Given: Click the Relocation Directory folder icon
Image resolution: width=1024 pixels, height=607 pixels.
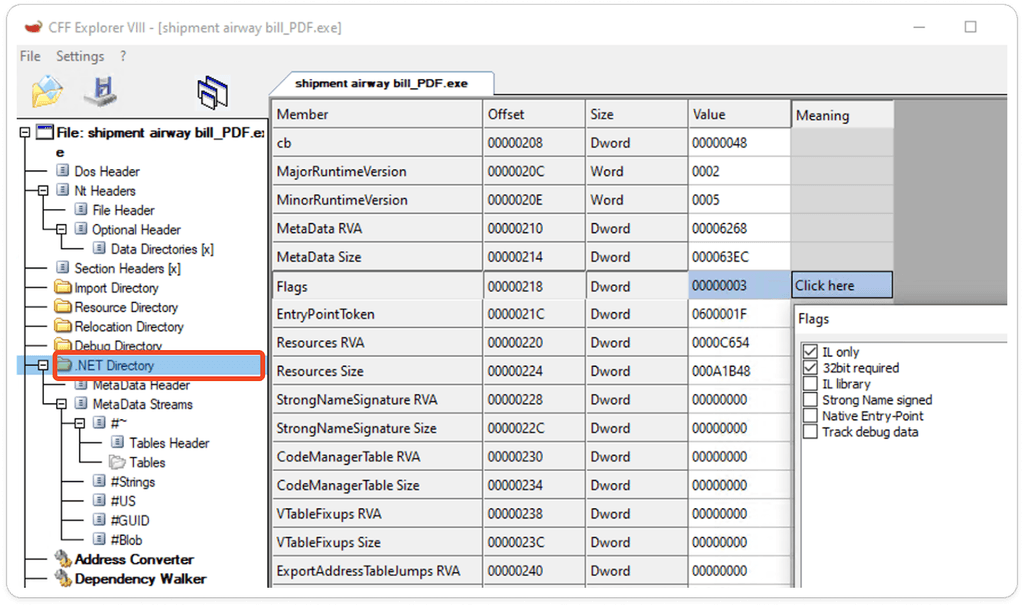Looking at the screenshot, I should pyautogui.click(x=63, y=326).
